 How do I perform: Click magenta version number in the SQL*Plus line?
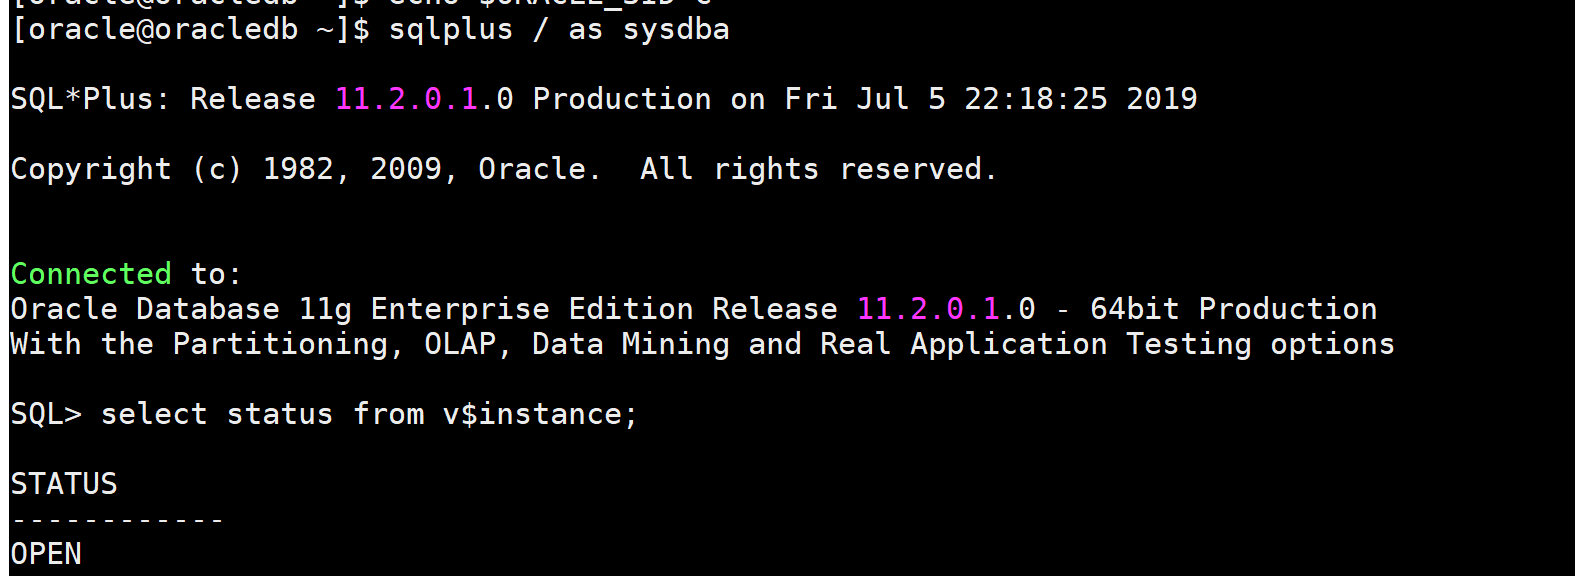pos(406,99)
